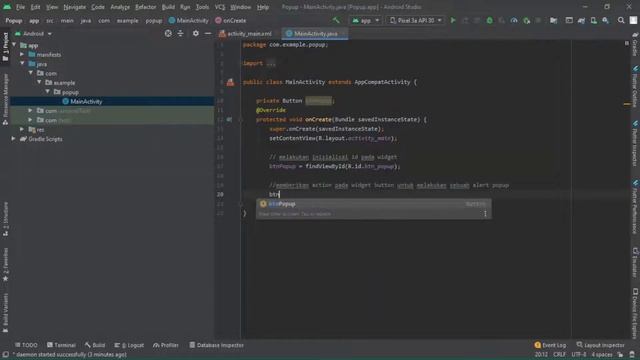Viewport: 640px width, 360px height.
Task: Click the Sync Project with Gradle icon
Action: pos(581,20)
